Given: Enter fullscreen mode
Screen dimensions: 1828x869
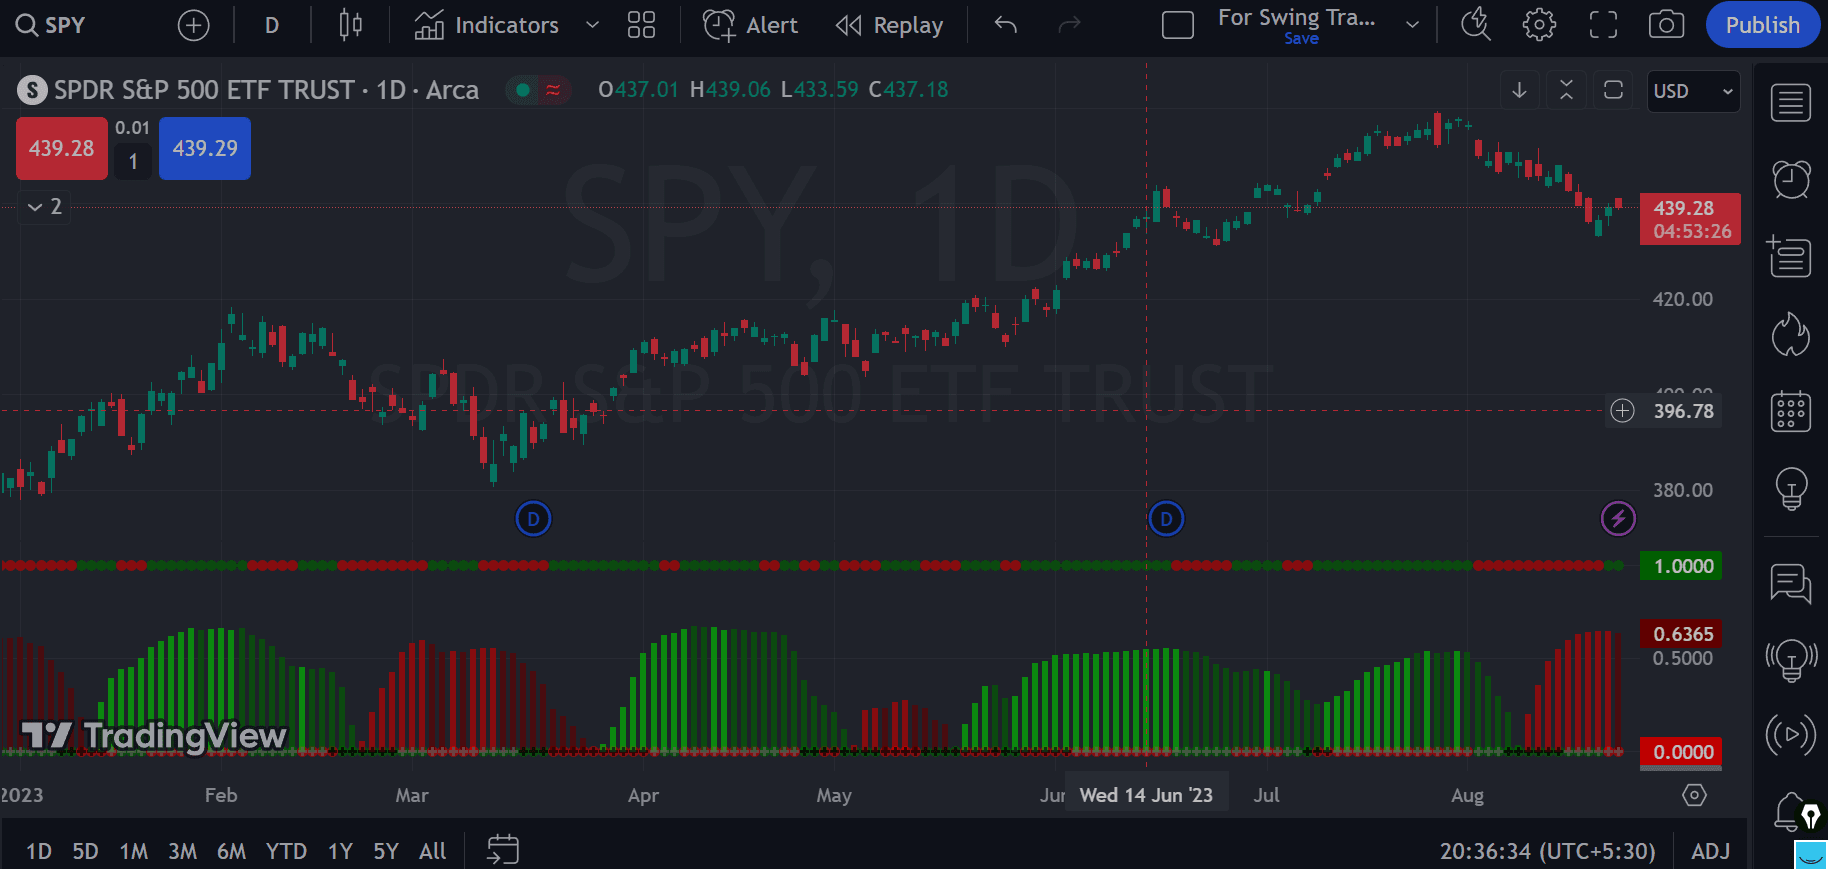Looking at the screenshot, I should point(1603,25).
